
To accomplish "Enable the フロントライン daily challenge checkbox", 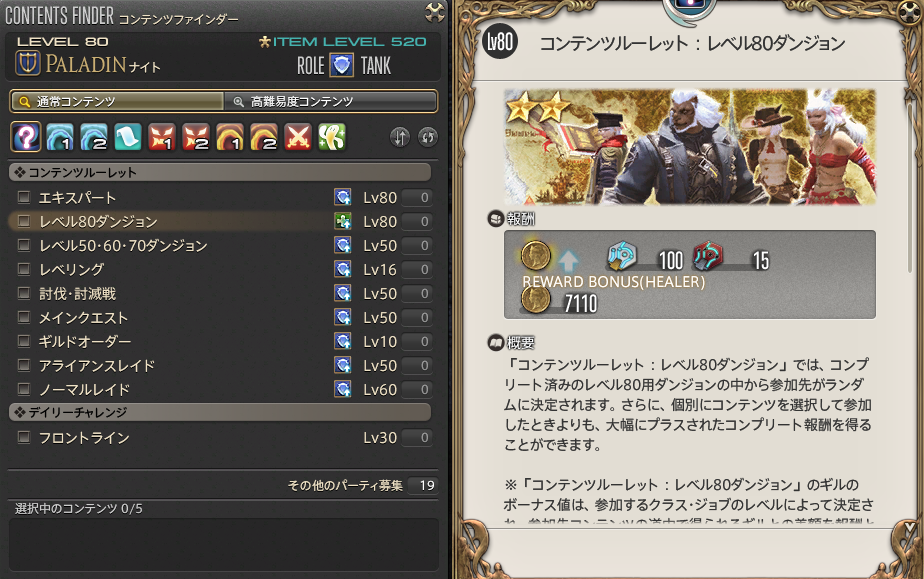I will pyautogui.click(x=24, y=437).
